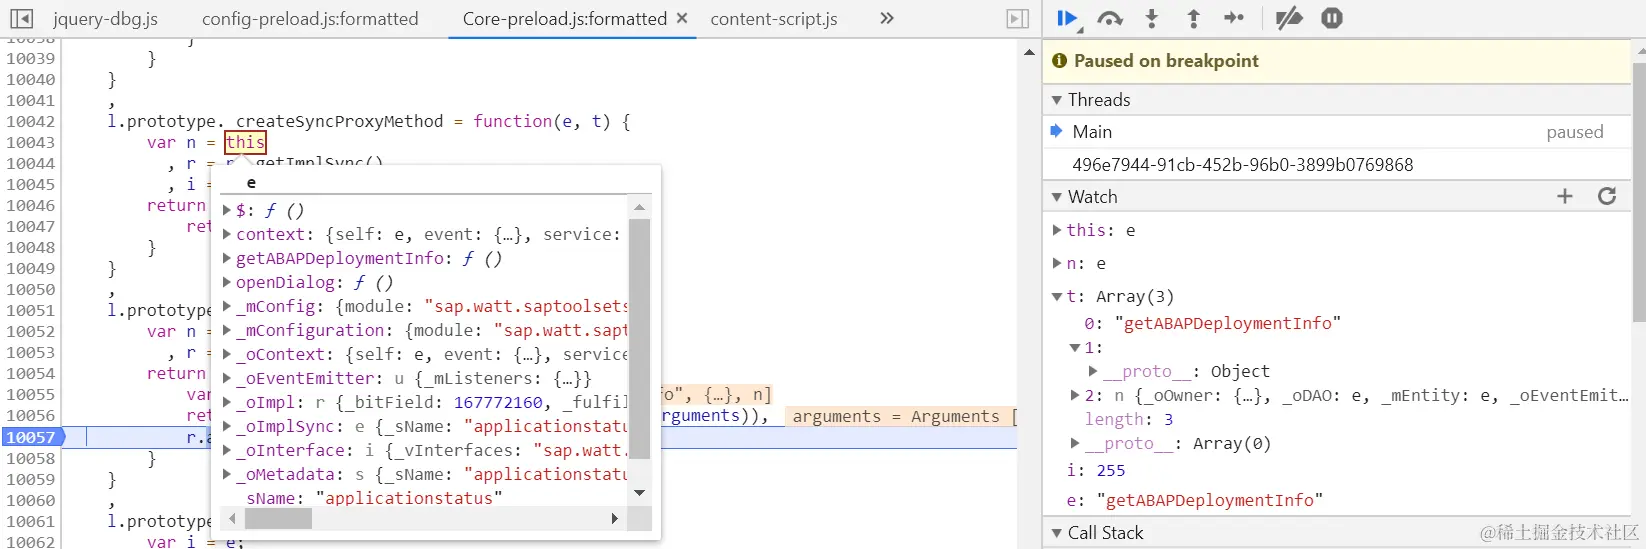Click the Step button
This screenshot has width=1646, height=549.
(x=1234, y=18)
